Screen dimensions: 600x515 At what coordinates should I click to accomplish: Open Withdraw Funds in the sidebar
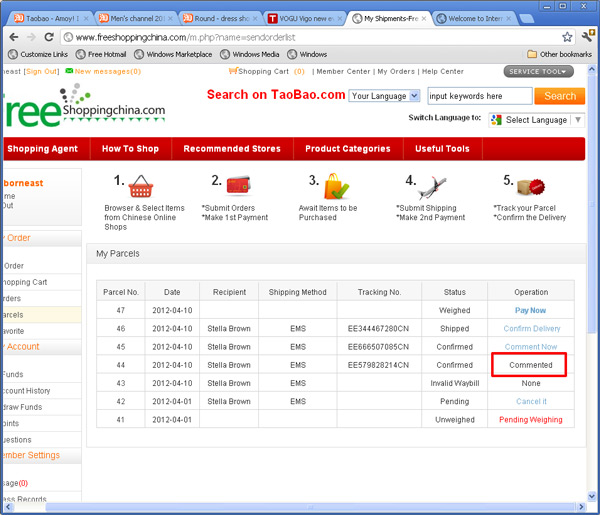coord(23,407)
